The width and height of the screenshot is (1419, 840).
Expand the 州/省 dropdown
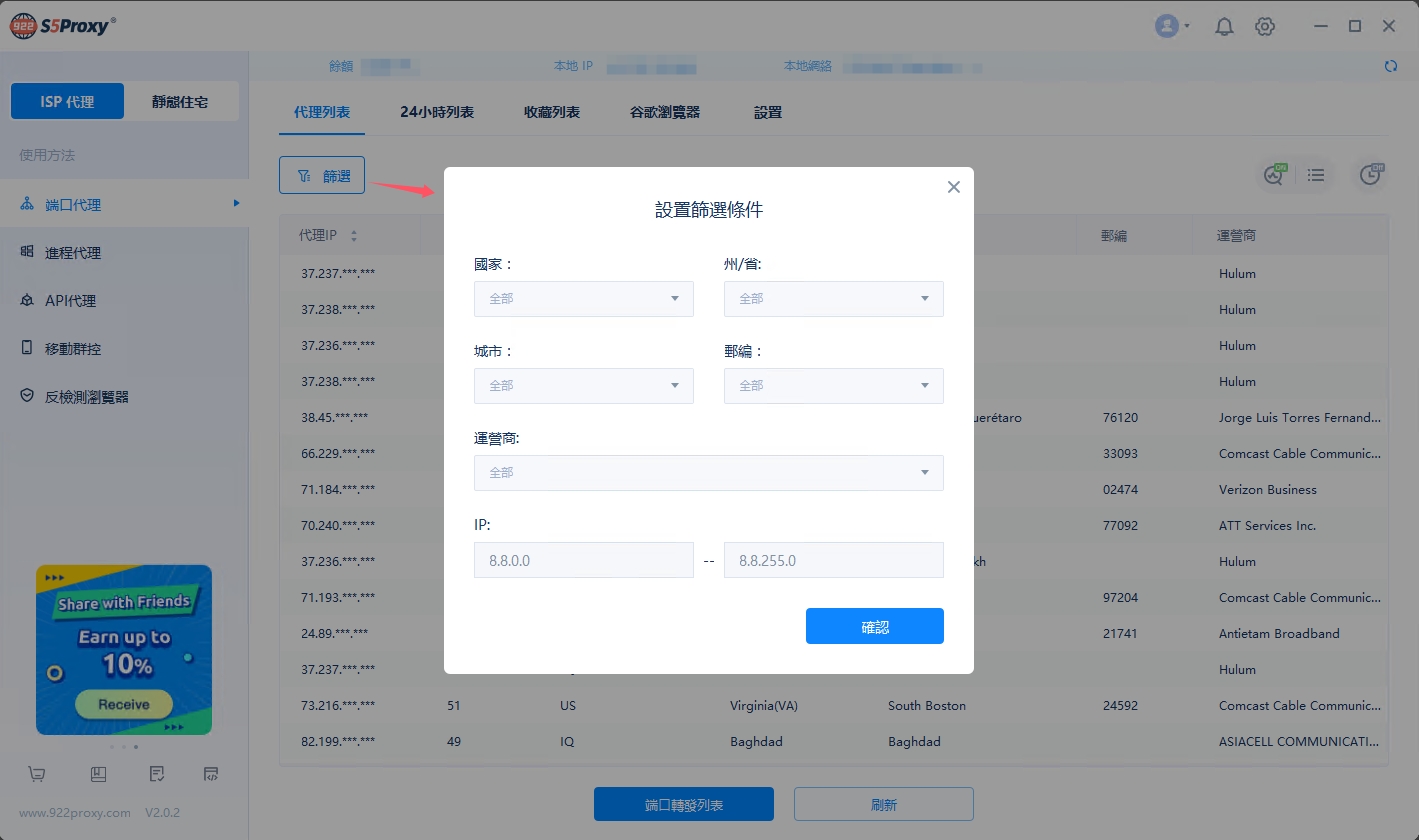point(833,299)
